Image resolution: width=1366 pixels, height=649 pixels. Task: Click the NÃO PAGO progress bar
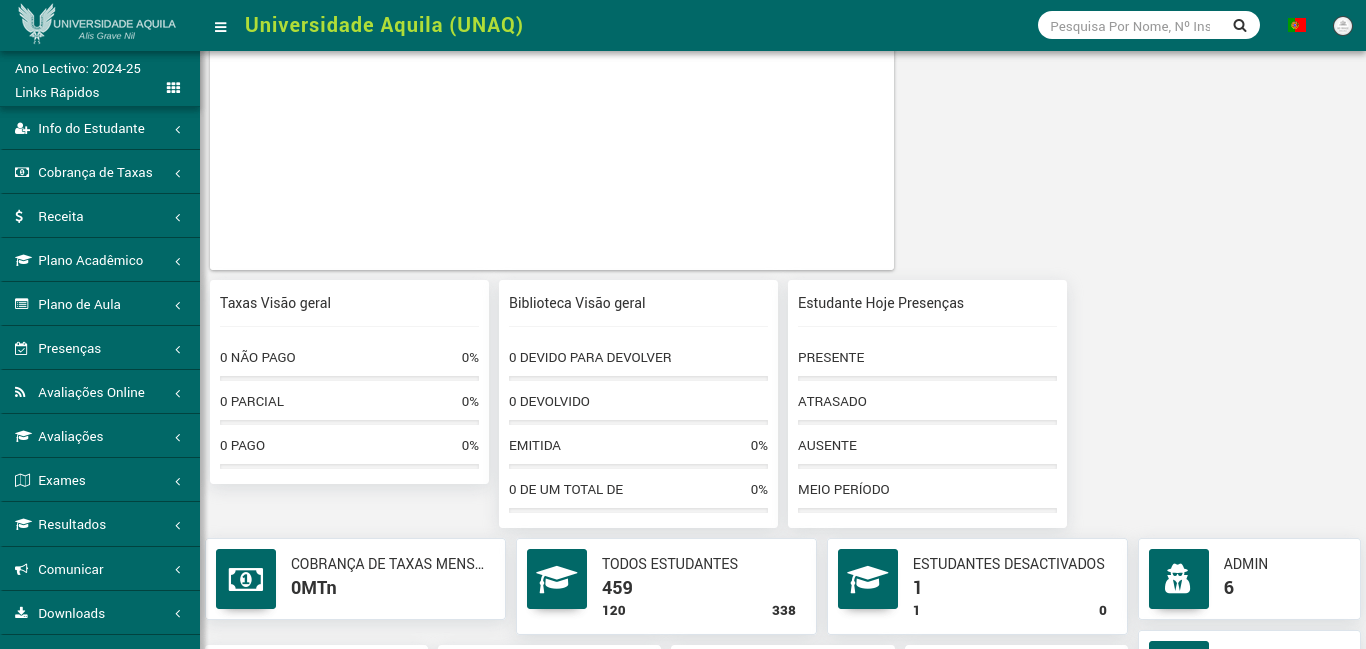click(349, 378)
